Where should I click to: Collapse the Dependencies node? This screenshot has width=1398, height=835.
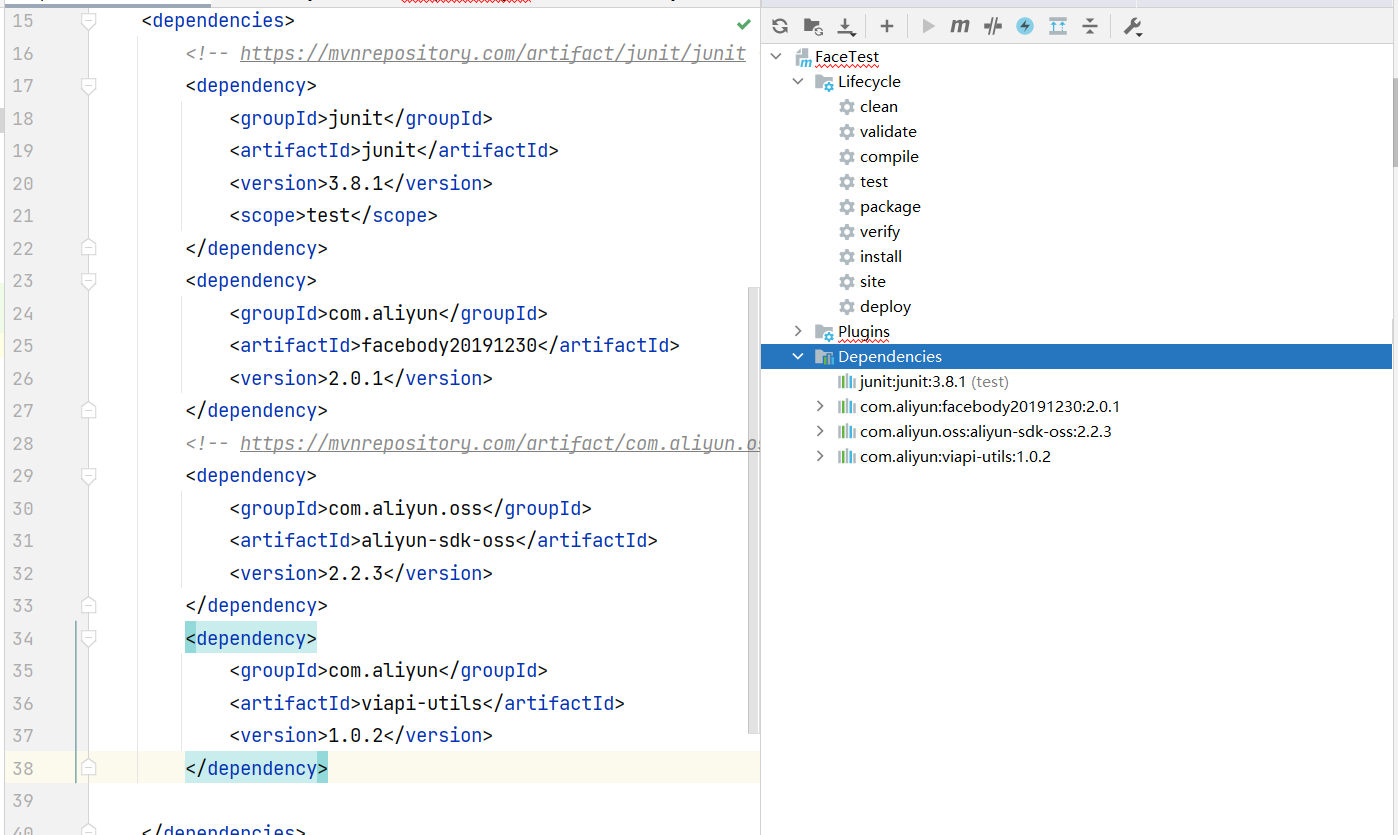point(798,357)
